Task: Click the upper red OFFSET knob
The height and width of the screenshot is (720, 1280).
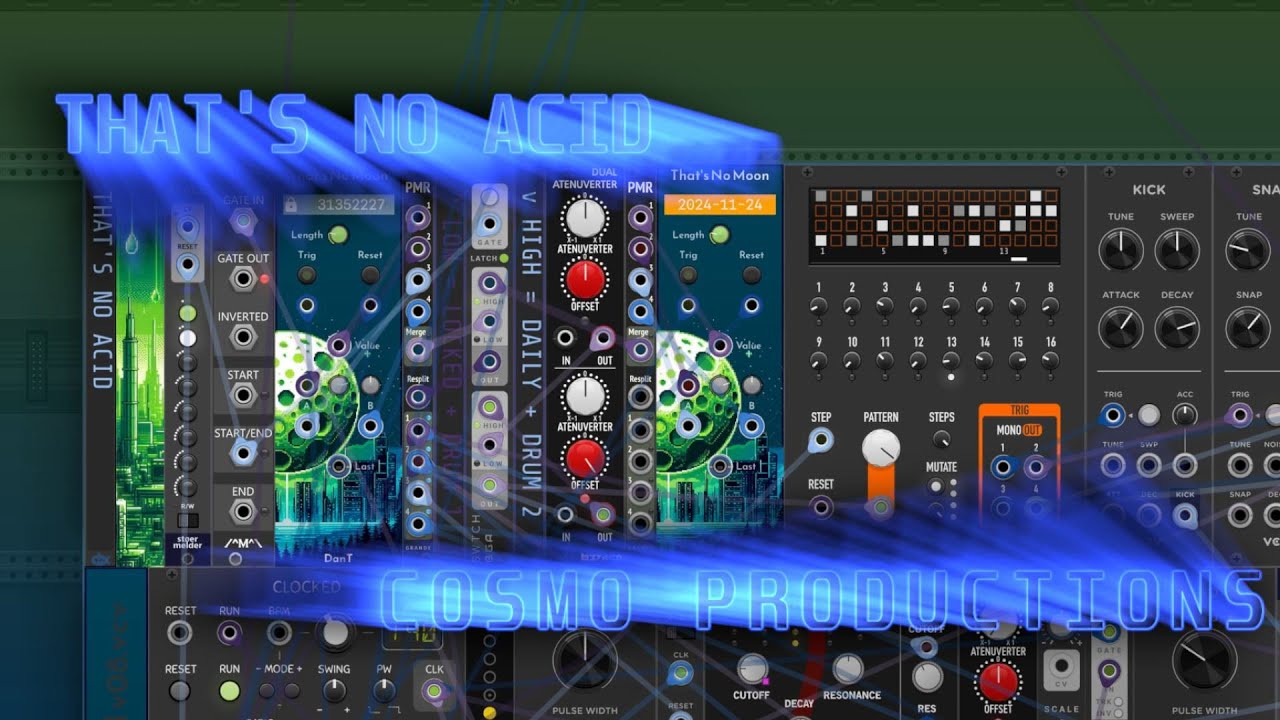Action: point(585,281)
